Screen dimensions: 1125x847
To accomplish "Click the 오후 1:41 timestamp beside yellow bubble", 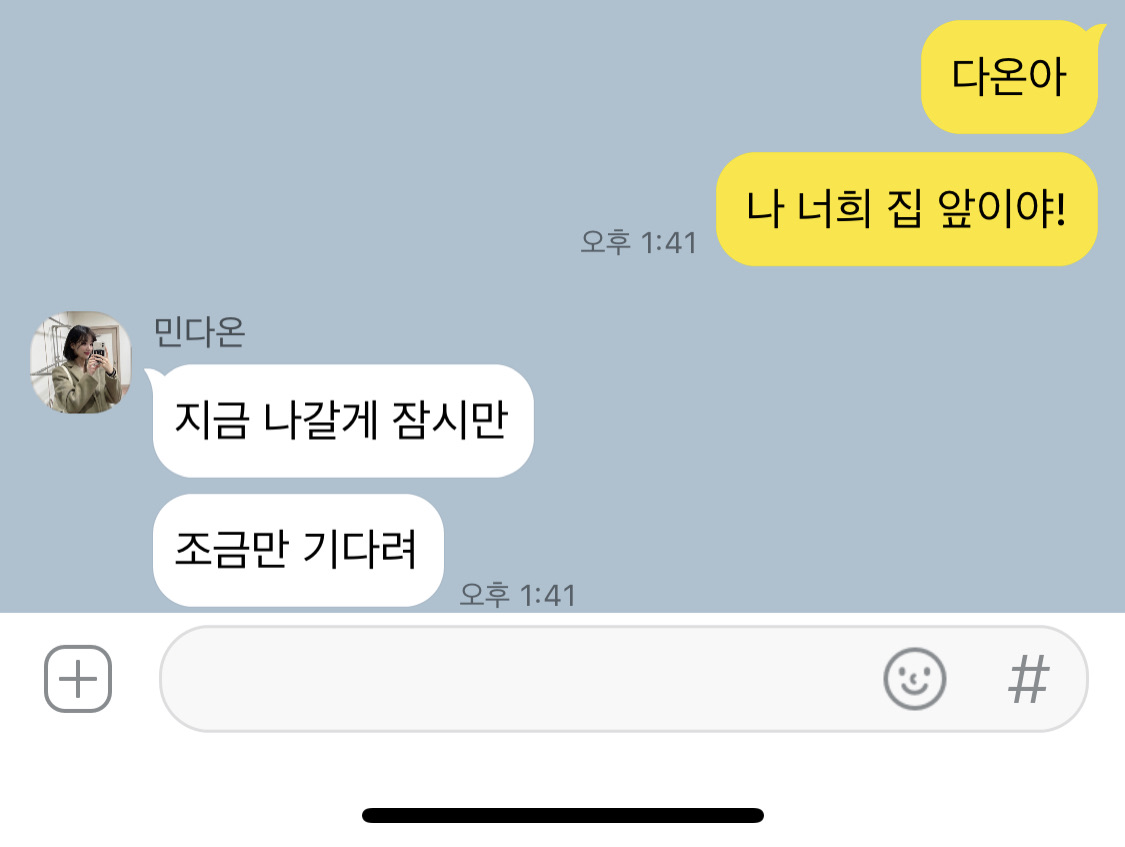I will pyautogui.click(x=639, y=242).
